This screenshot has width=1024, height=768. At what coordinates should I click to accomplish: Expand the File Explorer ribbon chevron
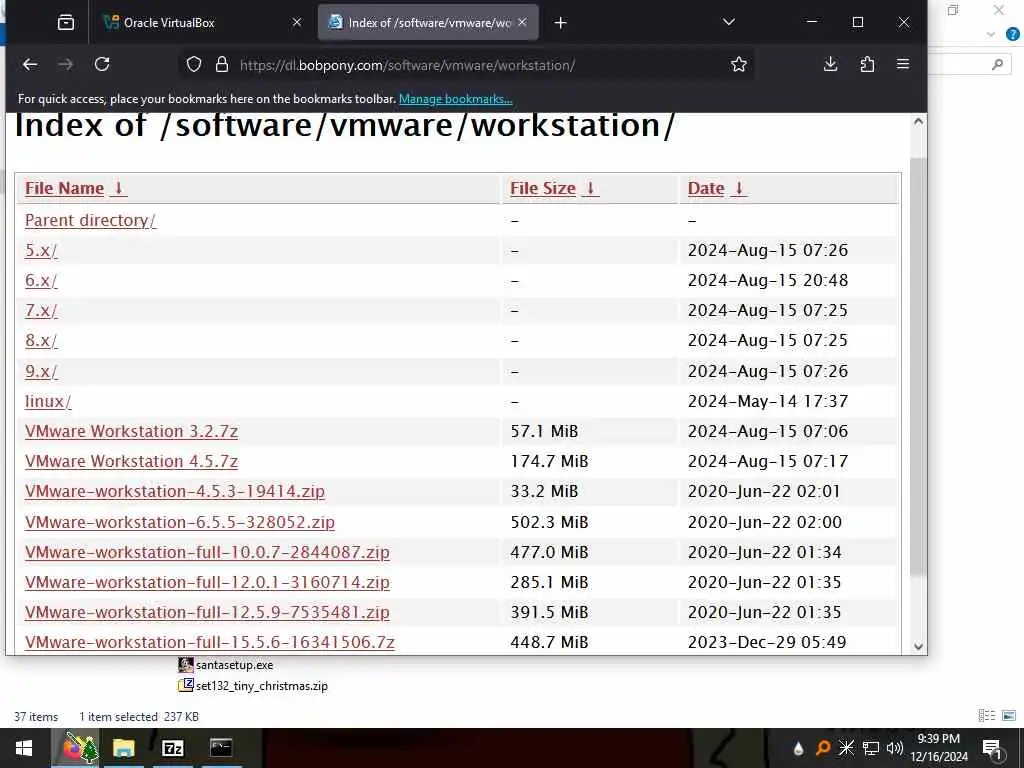[x=991, y=35]
